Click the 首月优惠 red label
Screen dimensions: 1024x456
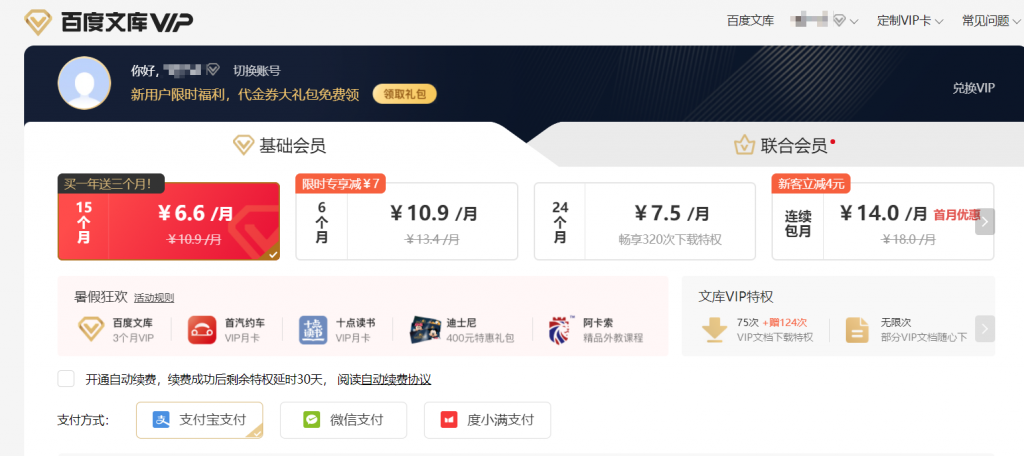pos(957,214)
